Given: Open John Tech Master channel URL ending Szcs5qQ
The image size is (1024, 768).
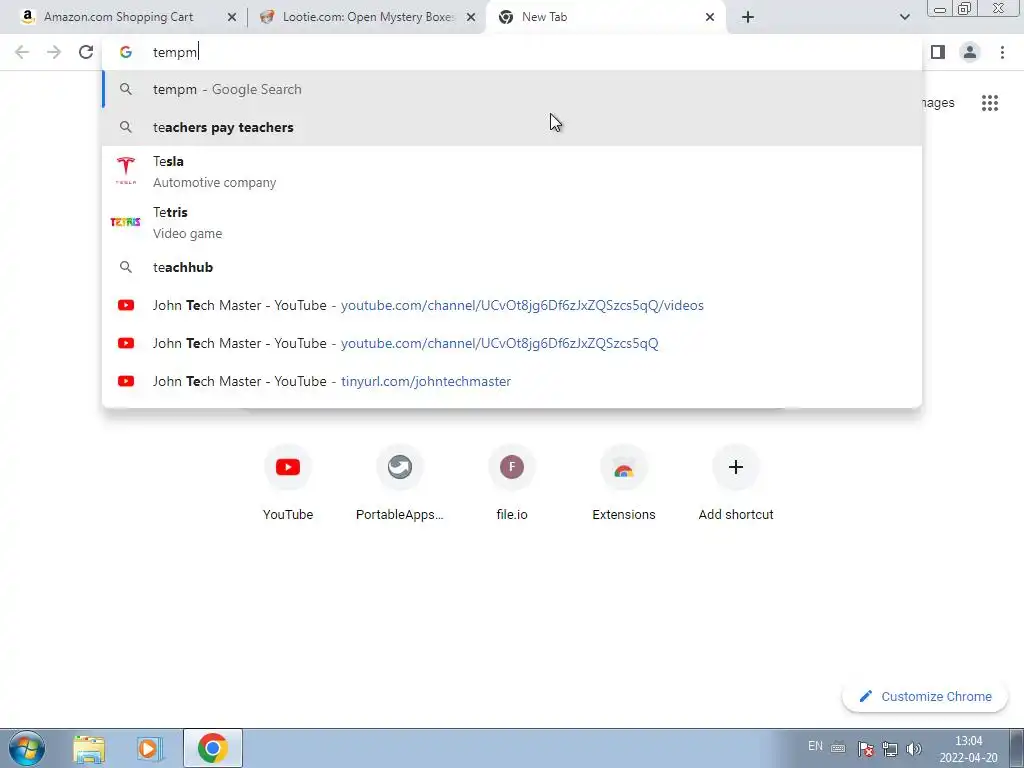Looking at the screenshot, I should [512, 343].
